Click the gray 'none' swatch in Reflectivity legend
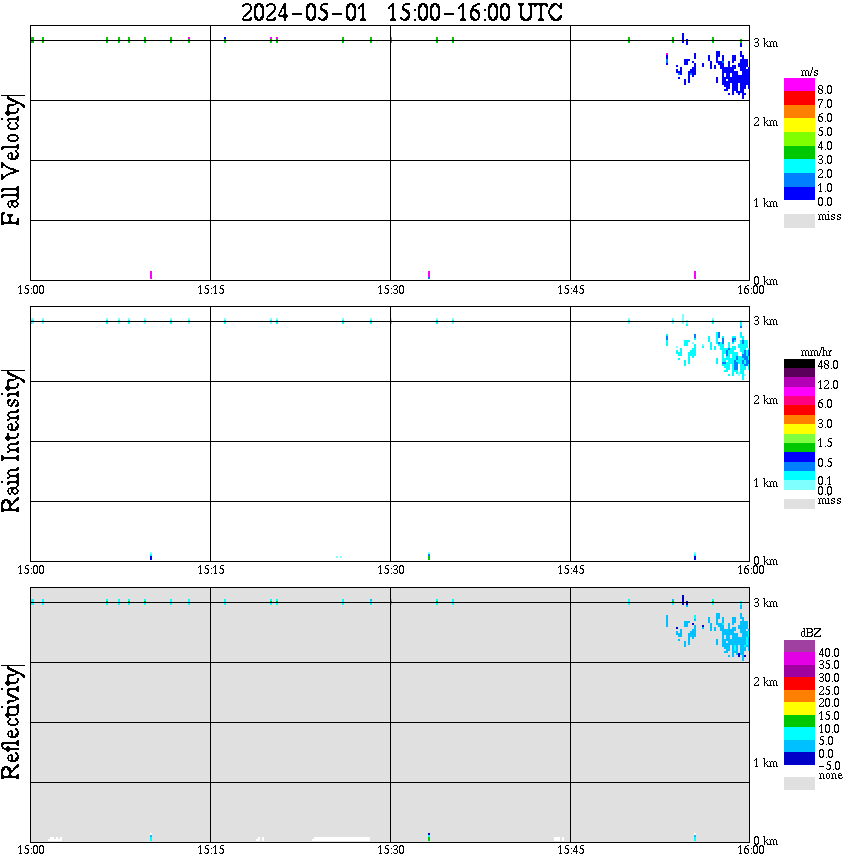Image resolution: width=850 pixels, height=868 pixels. pyautogui.click(x=799, y=783)
